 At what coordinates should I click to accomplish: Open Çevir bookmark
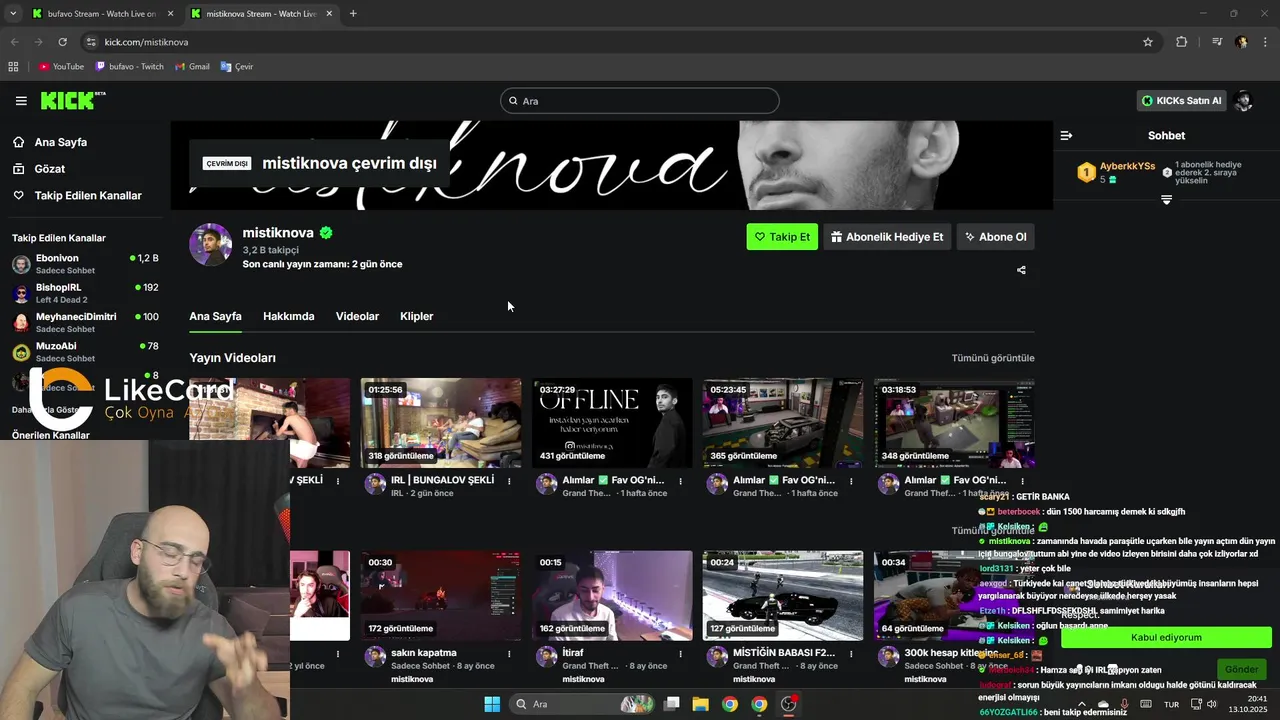(237, 66)
